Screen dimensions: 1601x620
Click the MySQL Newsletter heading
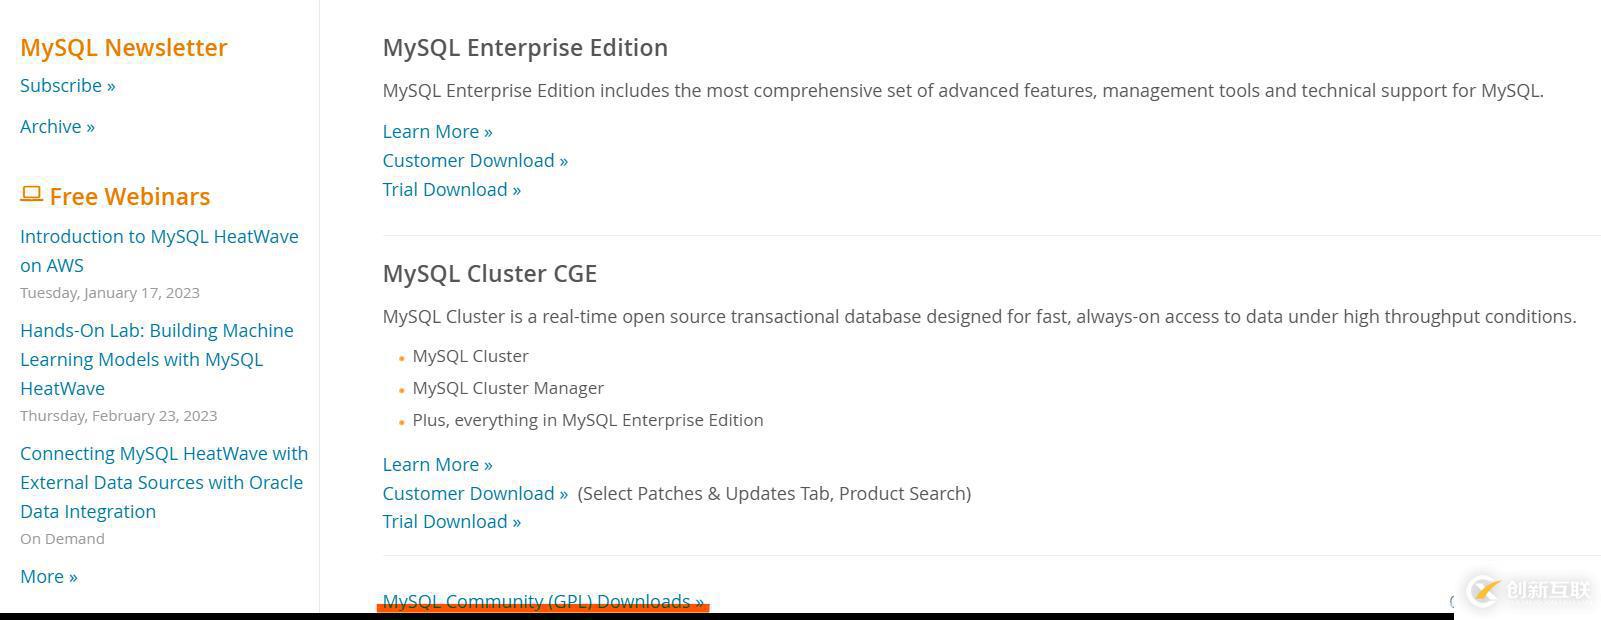pos(124,48)
